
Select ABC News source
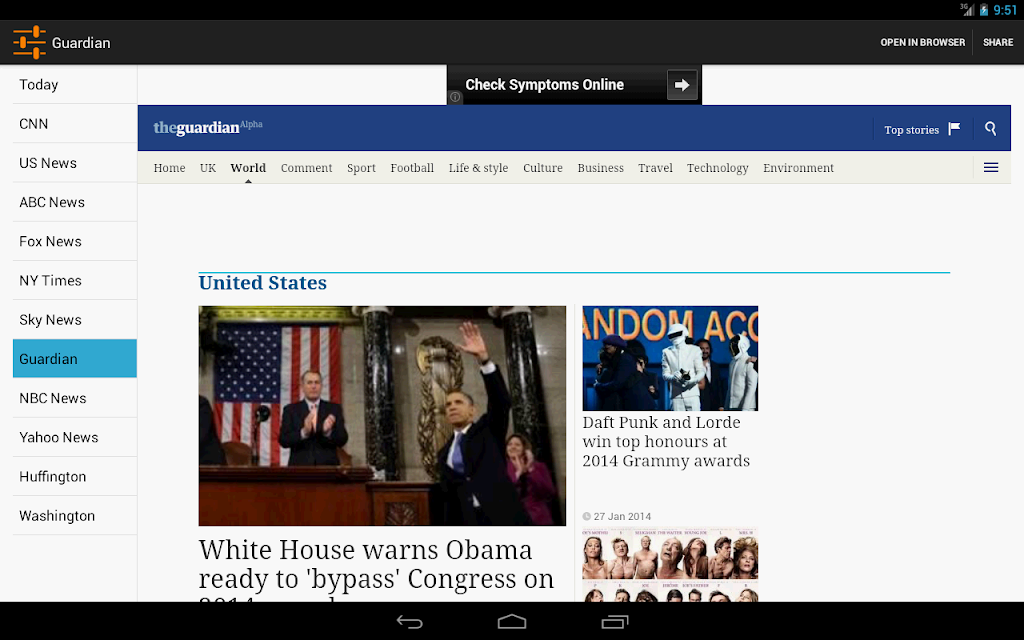74,202
